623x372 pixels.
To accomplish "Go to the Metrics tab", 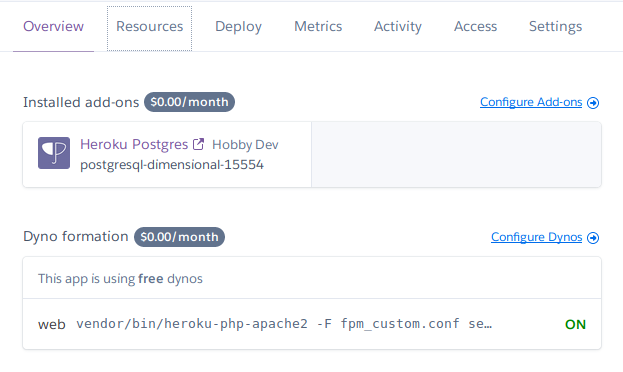I will pos(318,26).
